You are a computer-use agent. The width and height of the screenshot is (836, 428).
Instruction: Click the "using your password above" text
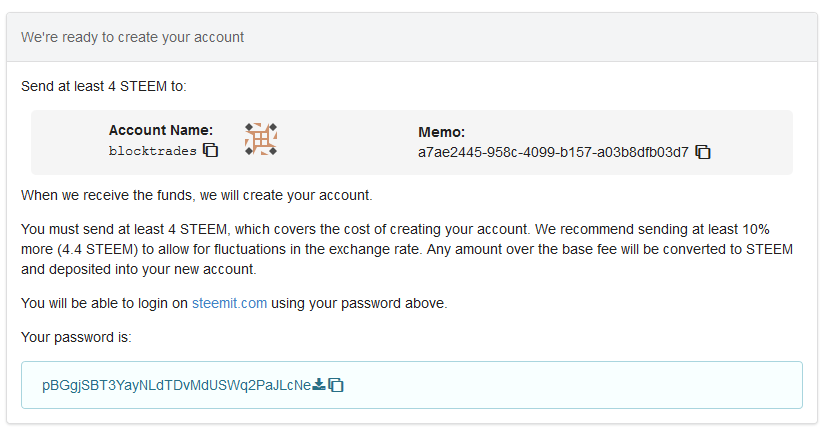(359, 303)
